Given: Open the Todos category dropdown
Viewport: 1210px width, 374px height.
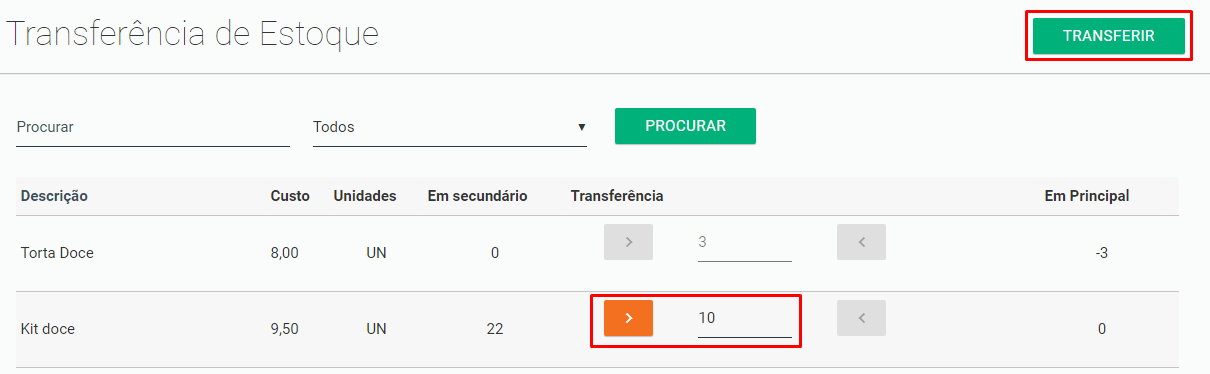Looking at the screenshot, I should point(450,127).
